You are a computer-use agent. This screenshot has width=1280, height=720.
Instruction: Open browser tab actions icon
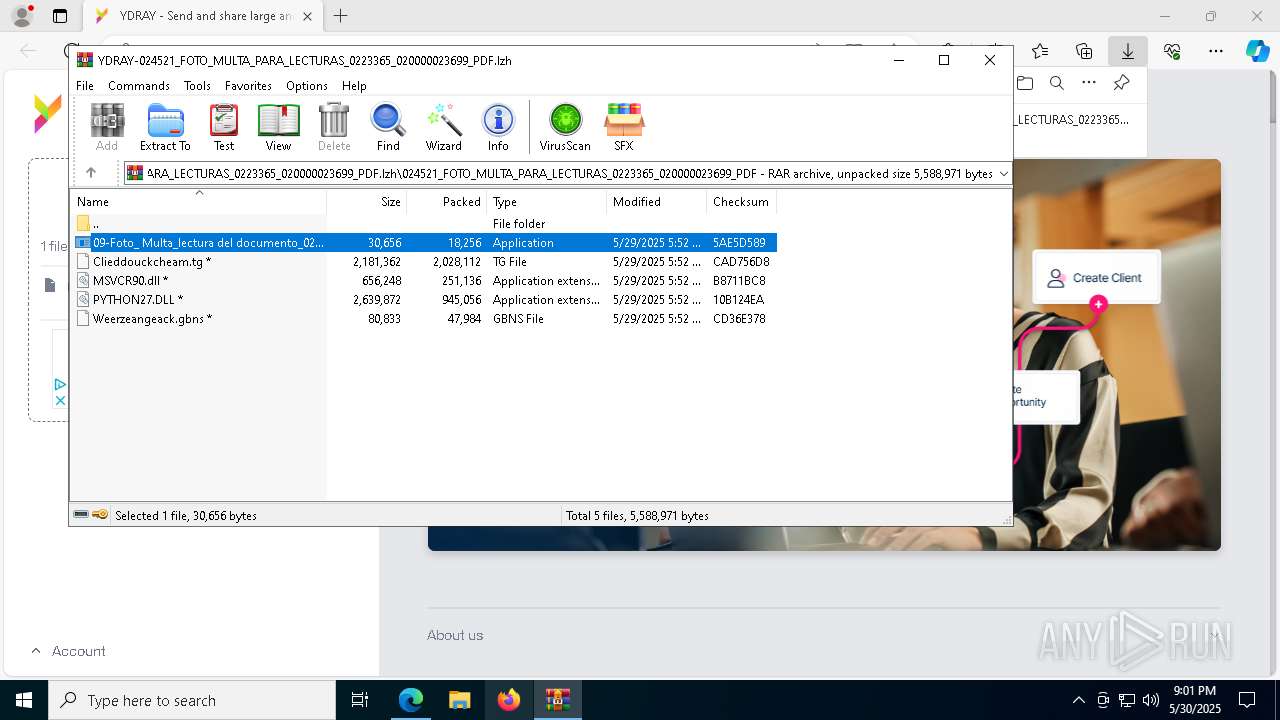point(60,16)
